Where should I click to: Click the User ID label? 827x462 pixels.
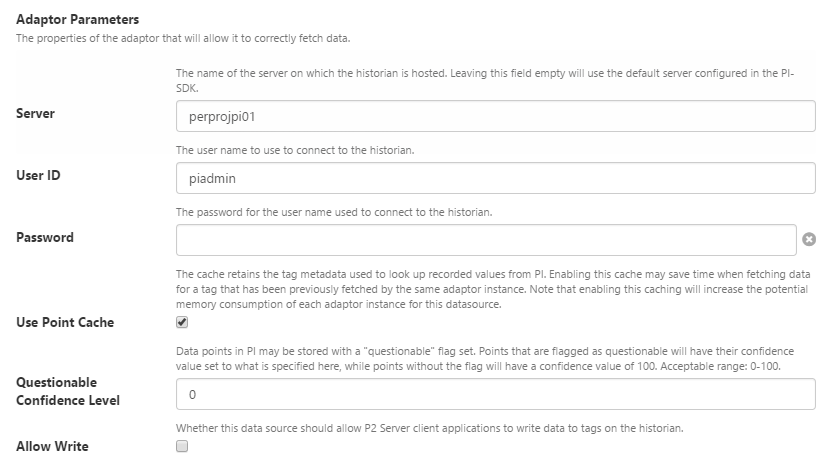point(38,175)
